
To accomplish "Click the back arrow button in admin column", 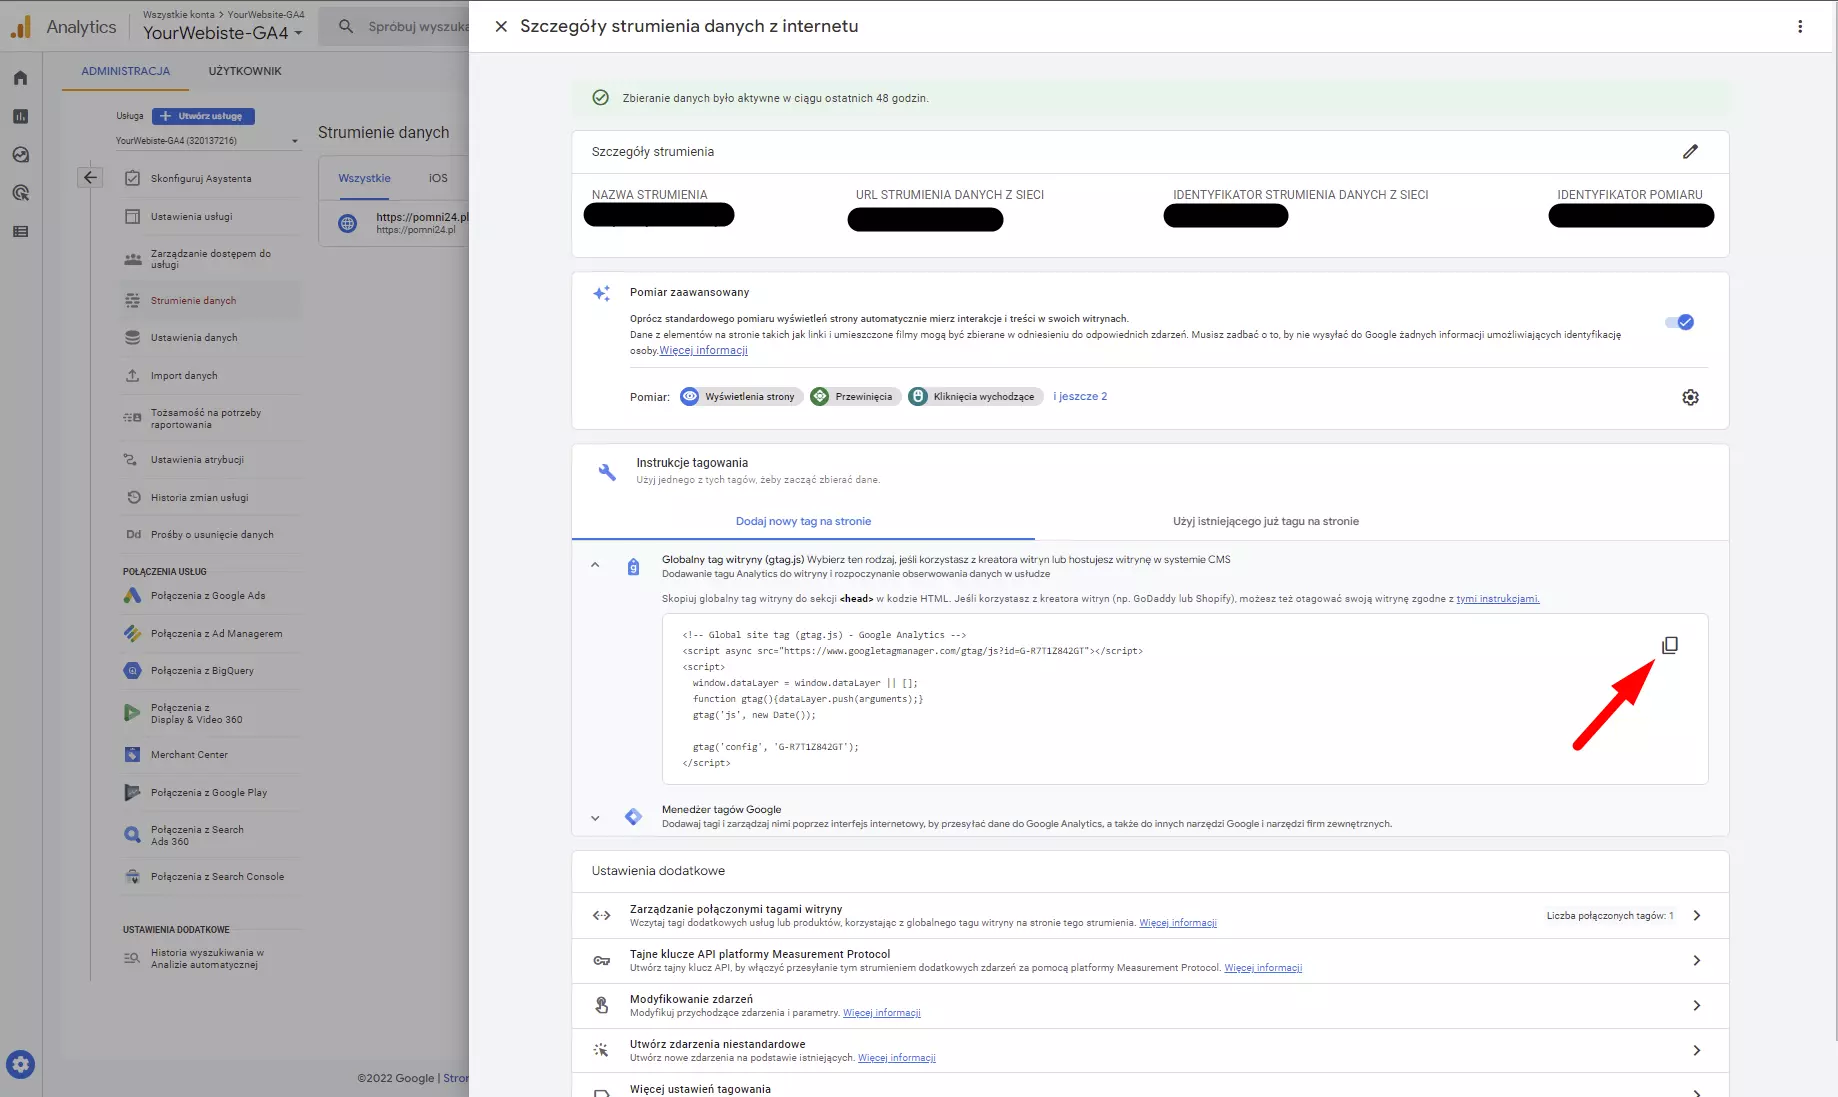I will click(x=90, y=177).
